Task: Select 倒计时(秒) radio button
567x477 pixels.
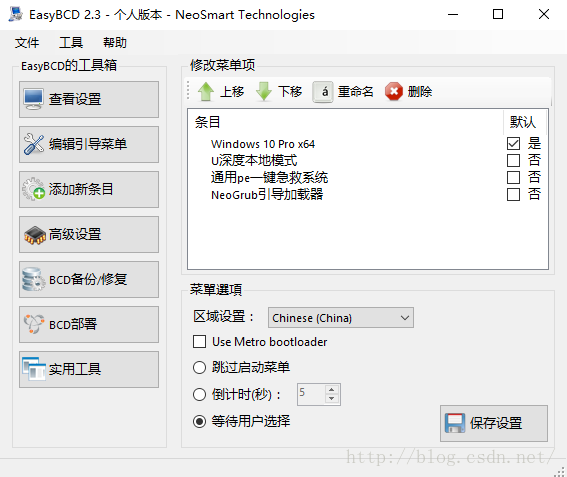Action: pos(200,394)
